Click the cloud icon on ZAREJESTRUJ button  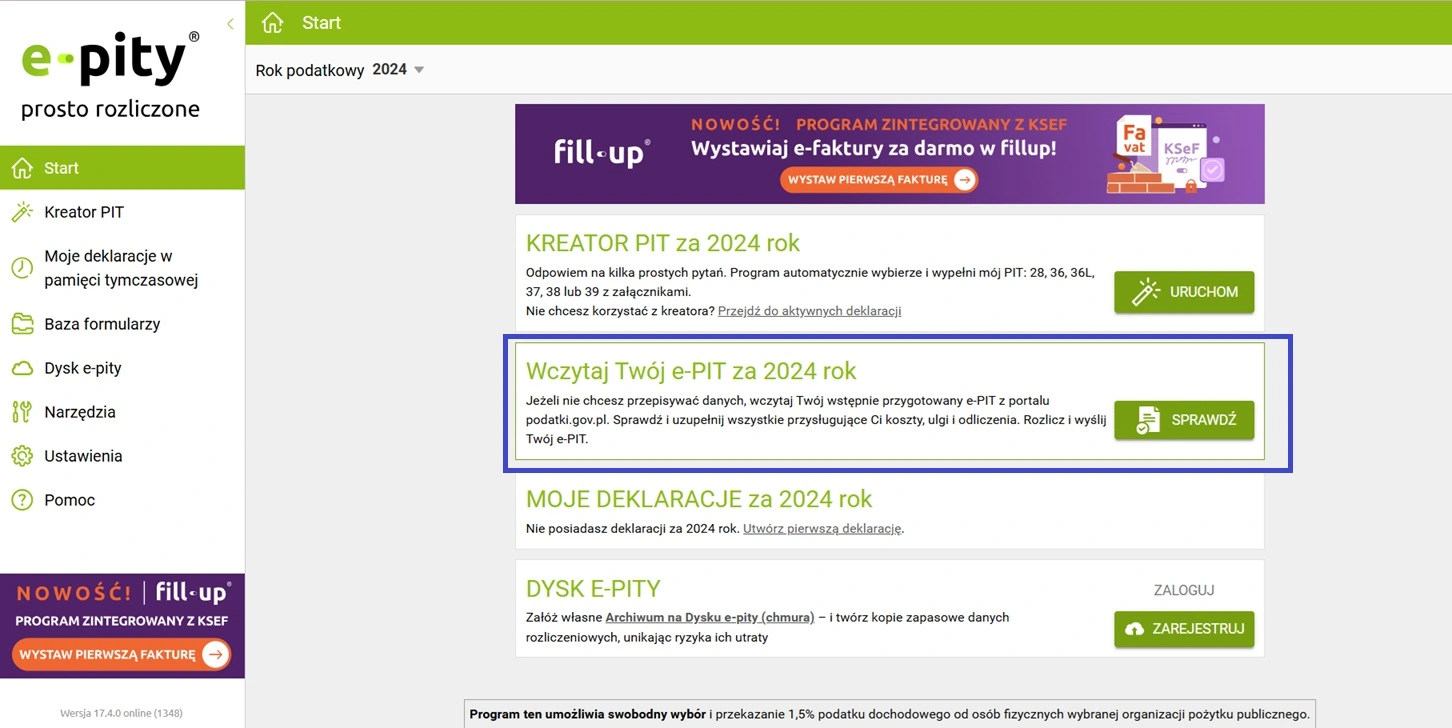click(1135, 629)
